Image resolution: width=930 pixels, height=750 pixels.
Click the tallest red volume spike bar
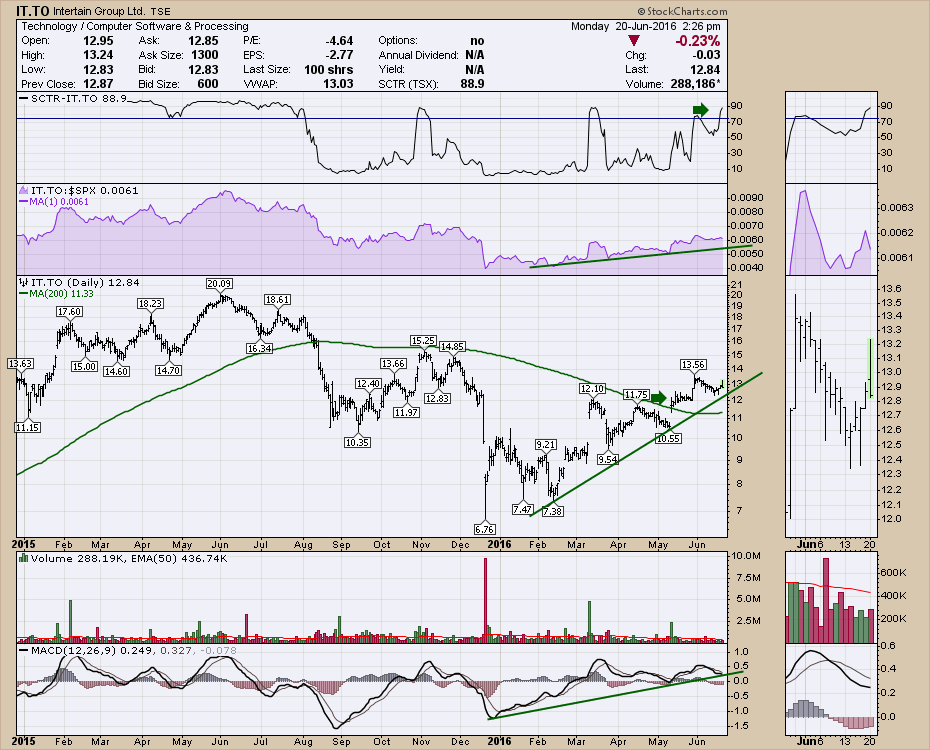(x=485, y=599)
